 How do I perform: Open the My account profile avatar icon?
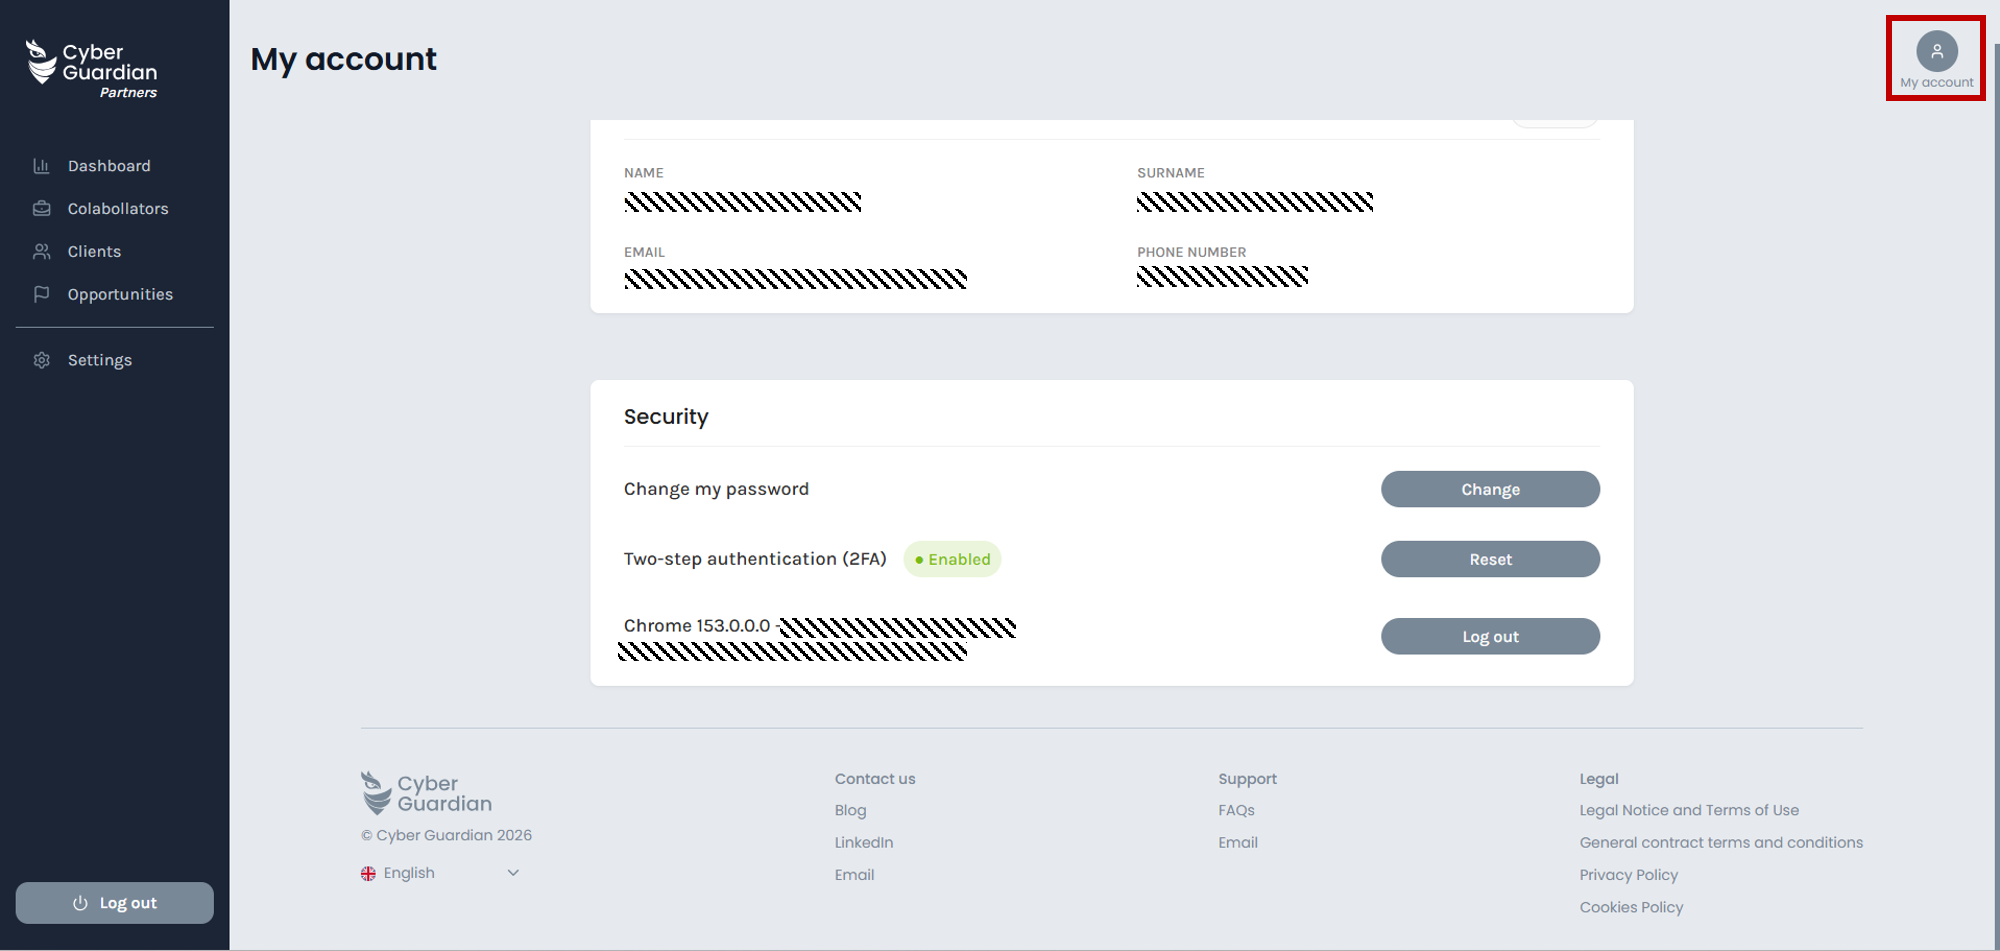1936,51
